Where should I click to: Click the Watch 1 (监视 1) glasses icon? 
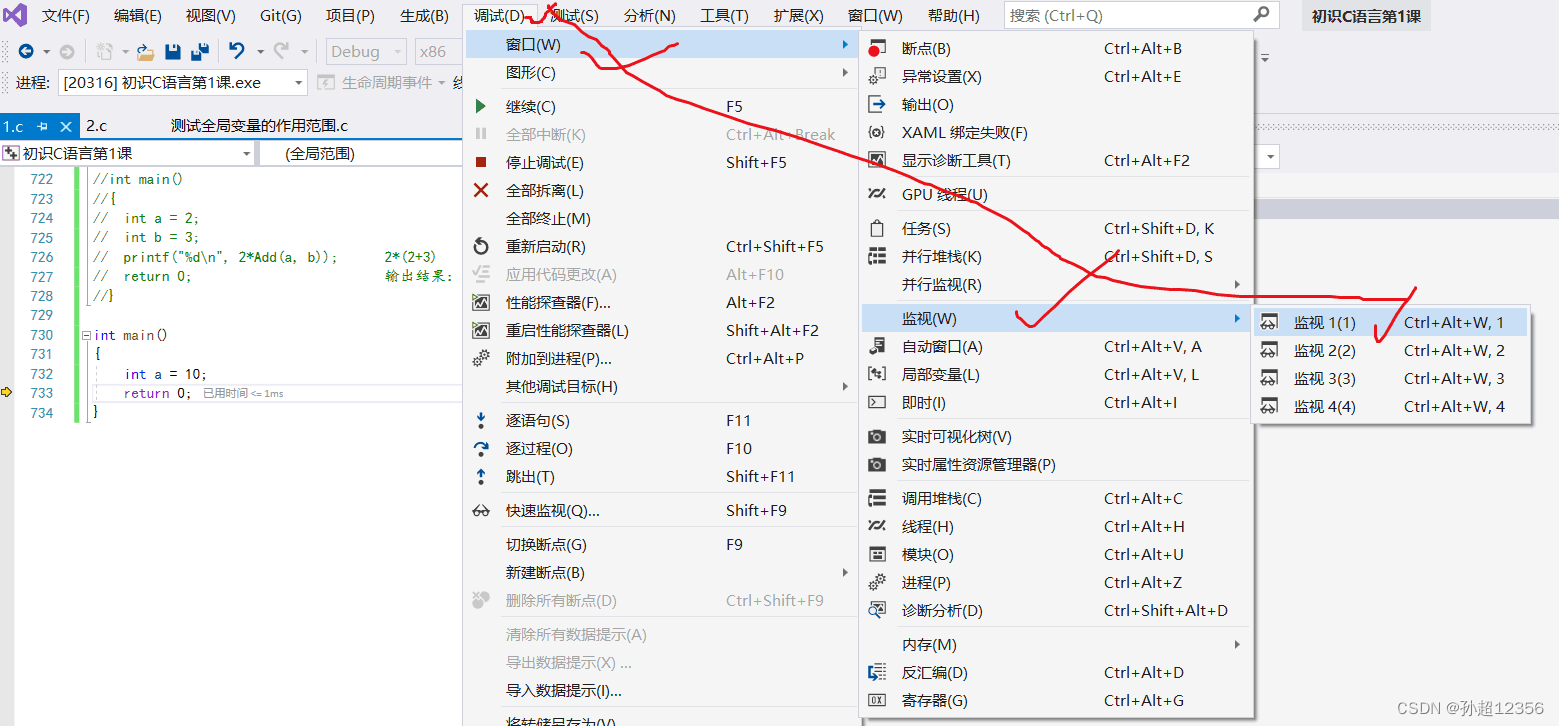[1270, 322]
